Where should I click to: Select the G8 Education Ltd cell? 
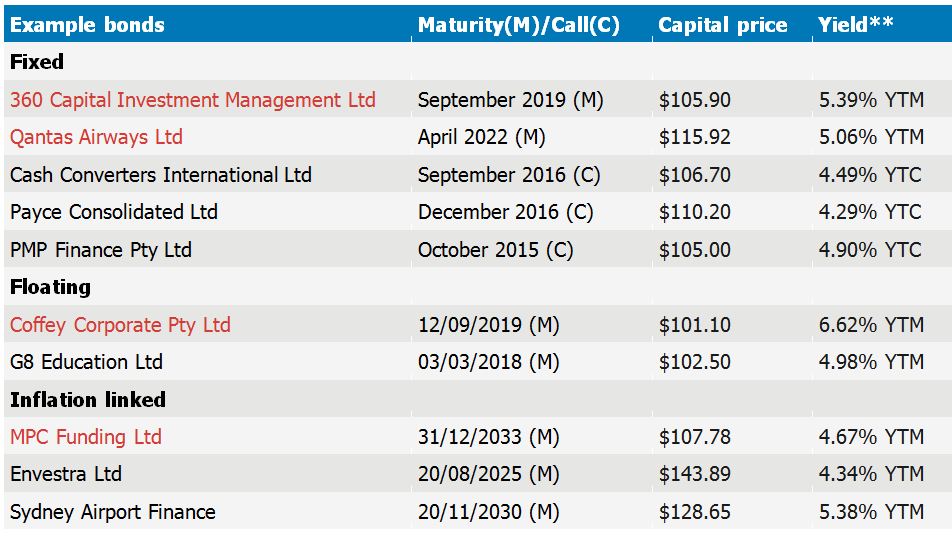pyautogui.click(x=86, y=362)
